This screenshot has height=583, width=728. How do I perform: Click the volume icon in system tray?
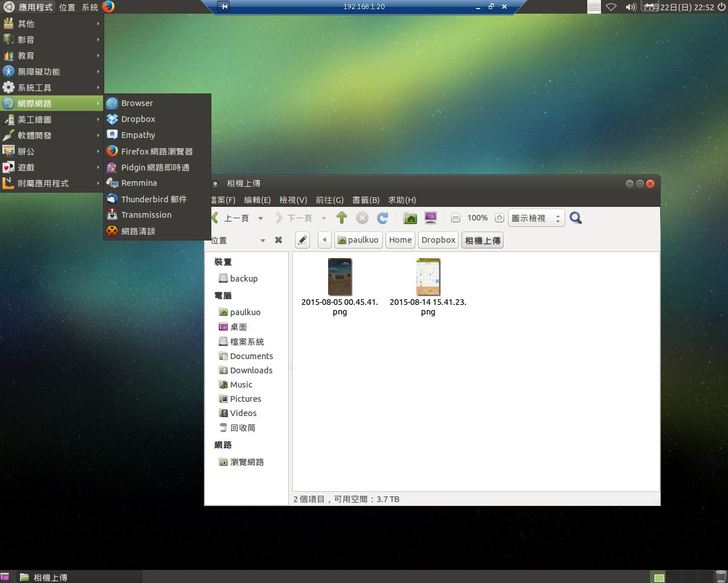click(x=631, y=7)
